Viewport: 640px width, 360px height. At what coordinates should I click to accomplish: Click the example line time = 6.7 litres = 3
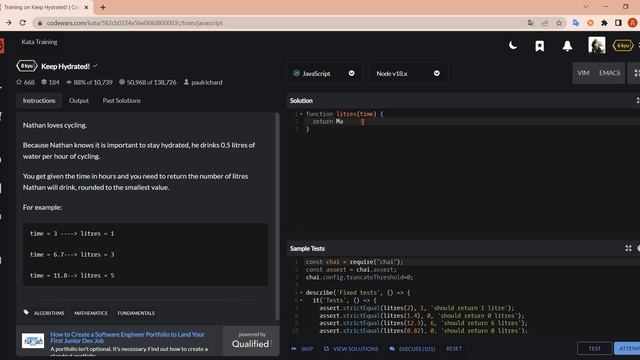72,254
